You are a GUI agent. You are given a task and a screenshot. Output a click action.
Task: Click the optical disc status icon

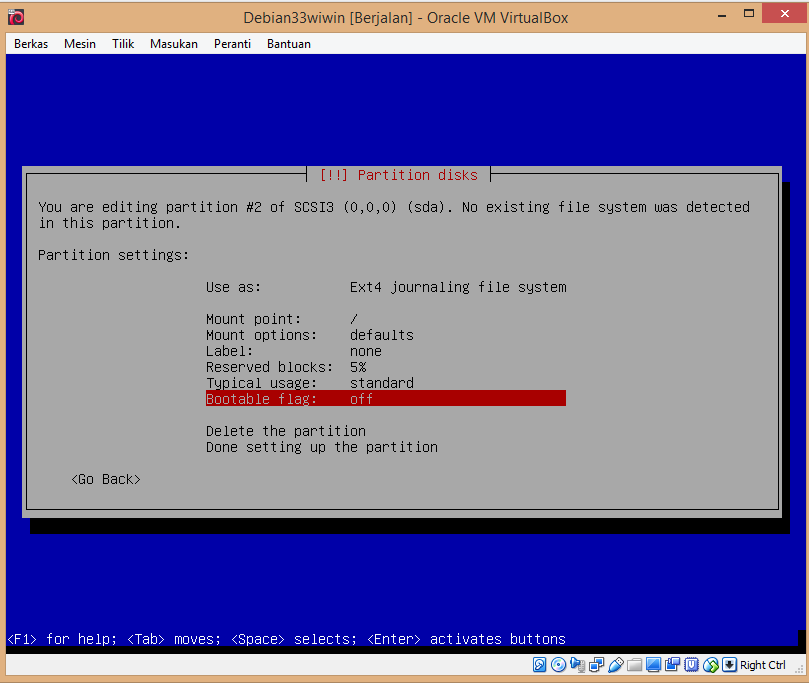558,665
